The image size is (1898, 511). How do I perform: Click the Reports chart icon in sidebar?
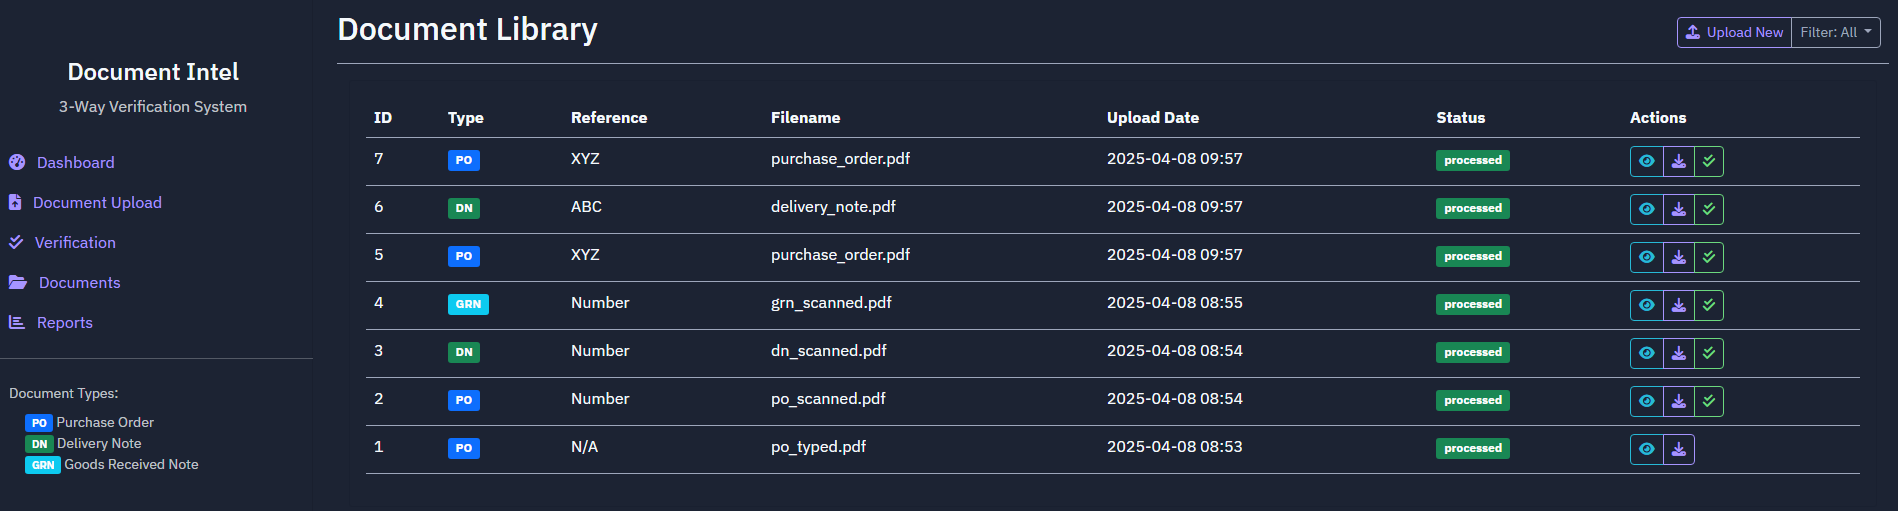[17, 322]
